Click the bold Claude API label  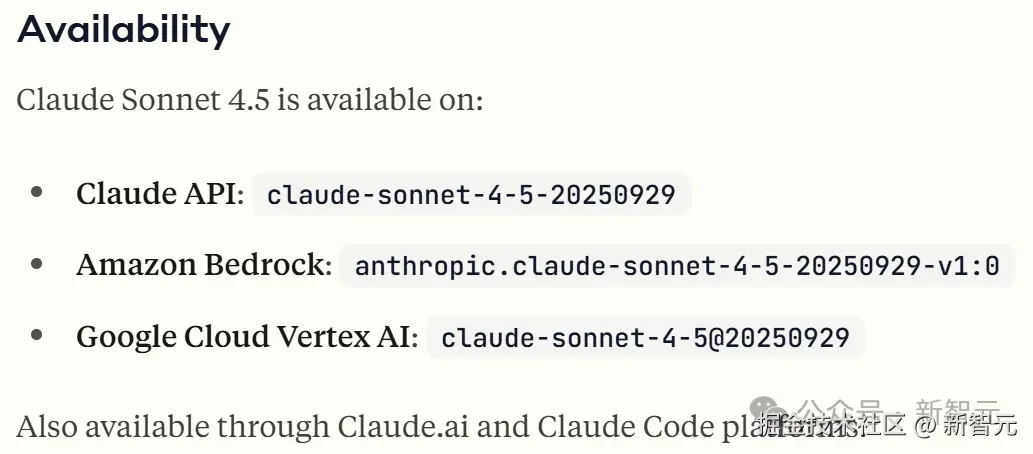point(161,194)
